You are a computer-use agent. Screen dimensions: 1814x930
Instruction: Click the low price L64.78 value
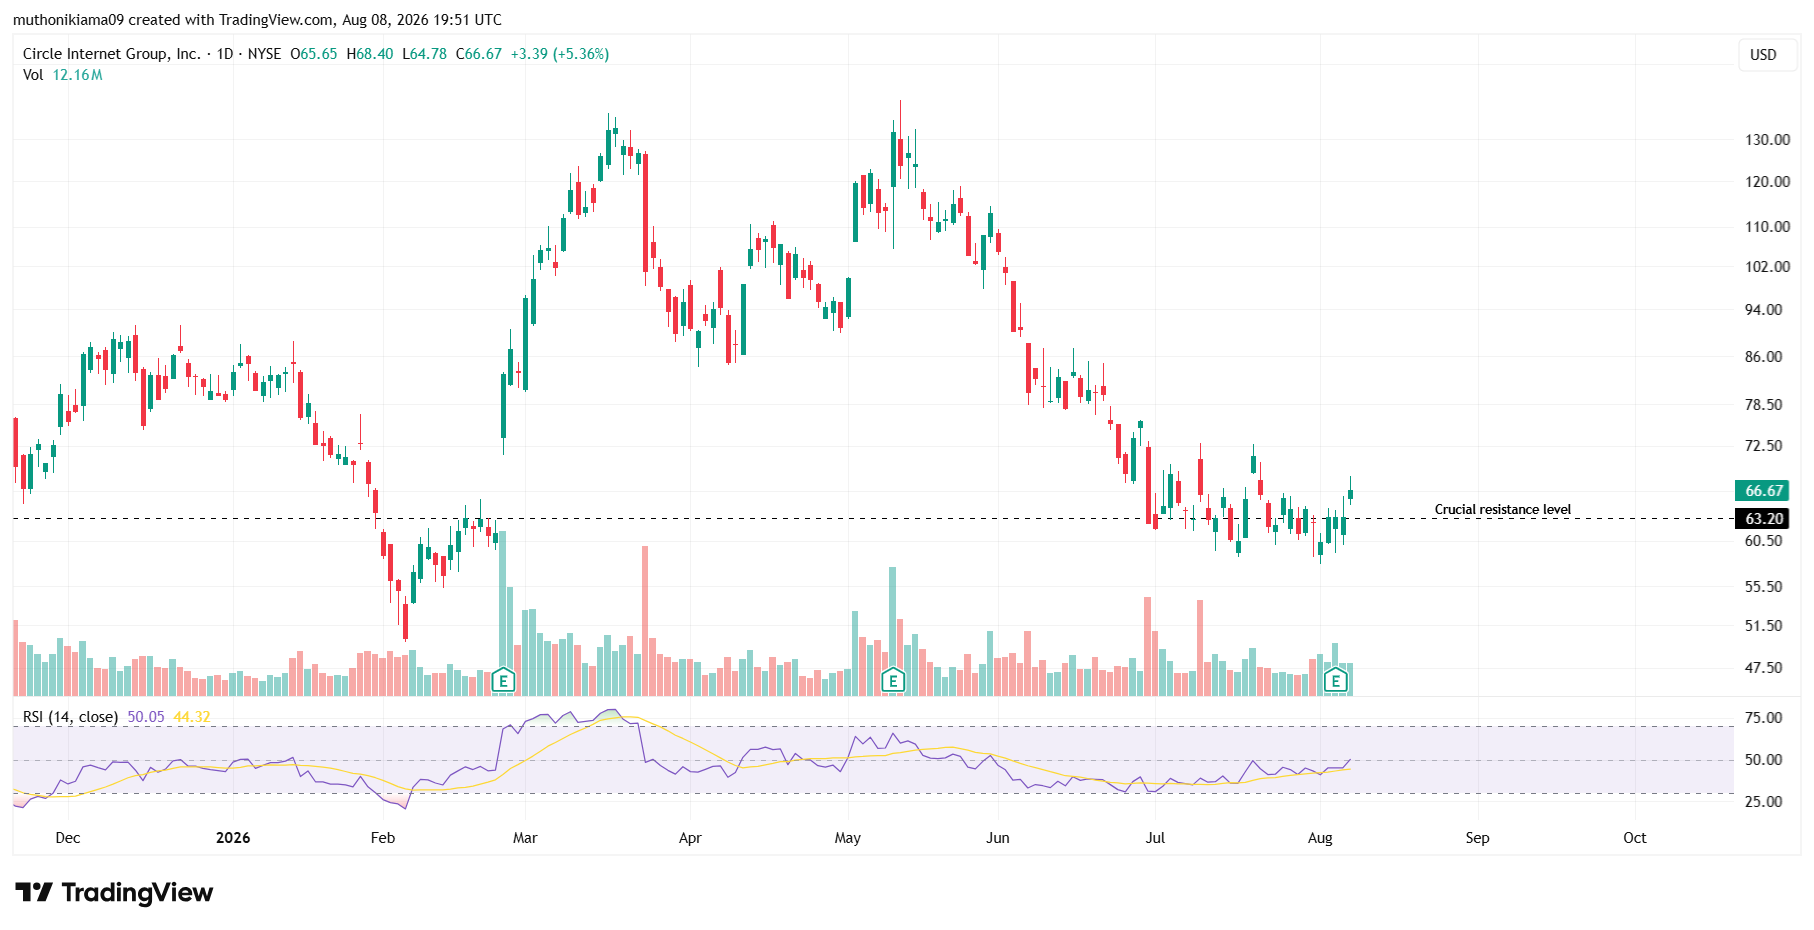click(x=425, y=54)
